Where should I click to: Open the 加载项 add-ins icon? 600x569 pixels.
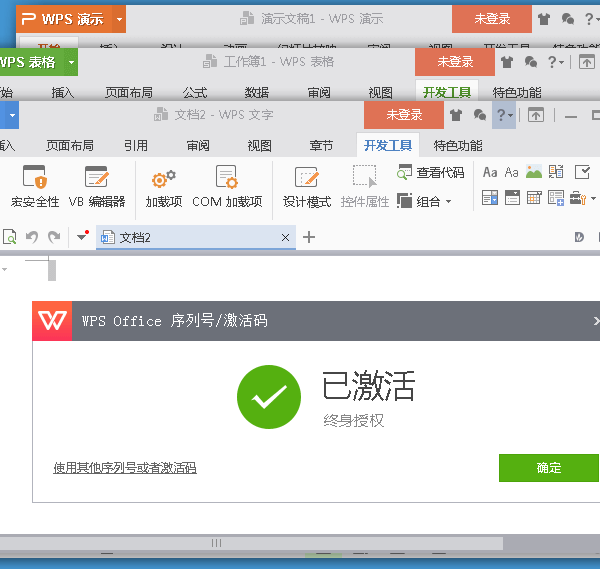point(163,187)
